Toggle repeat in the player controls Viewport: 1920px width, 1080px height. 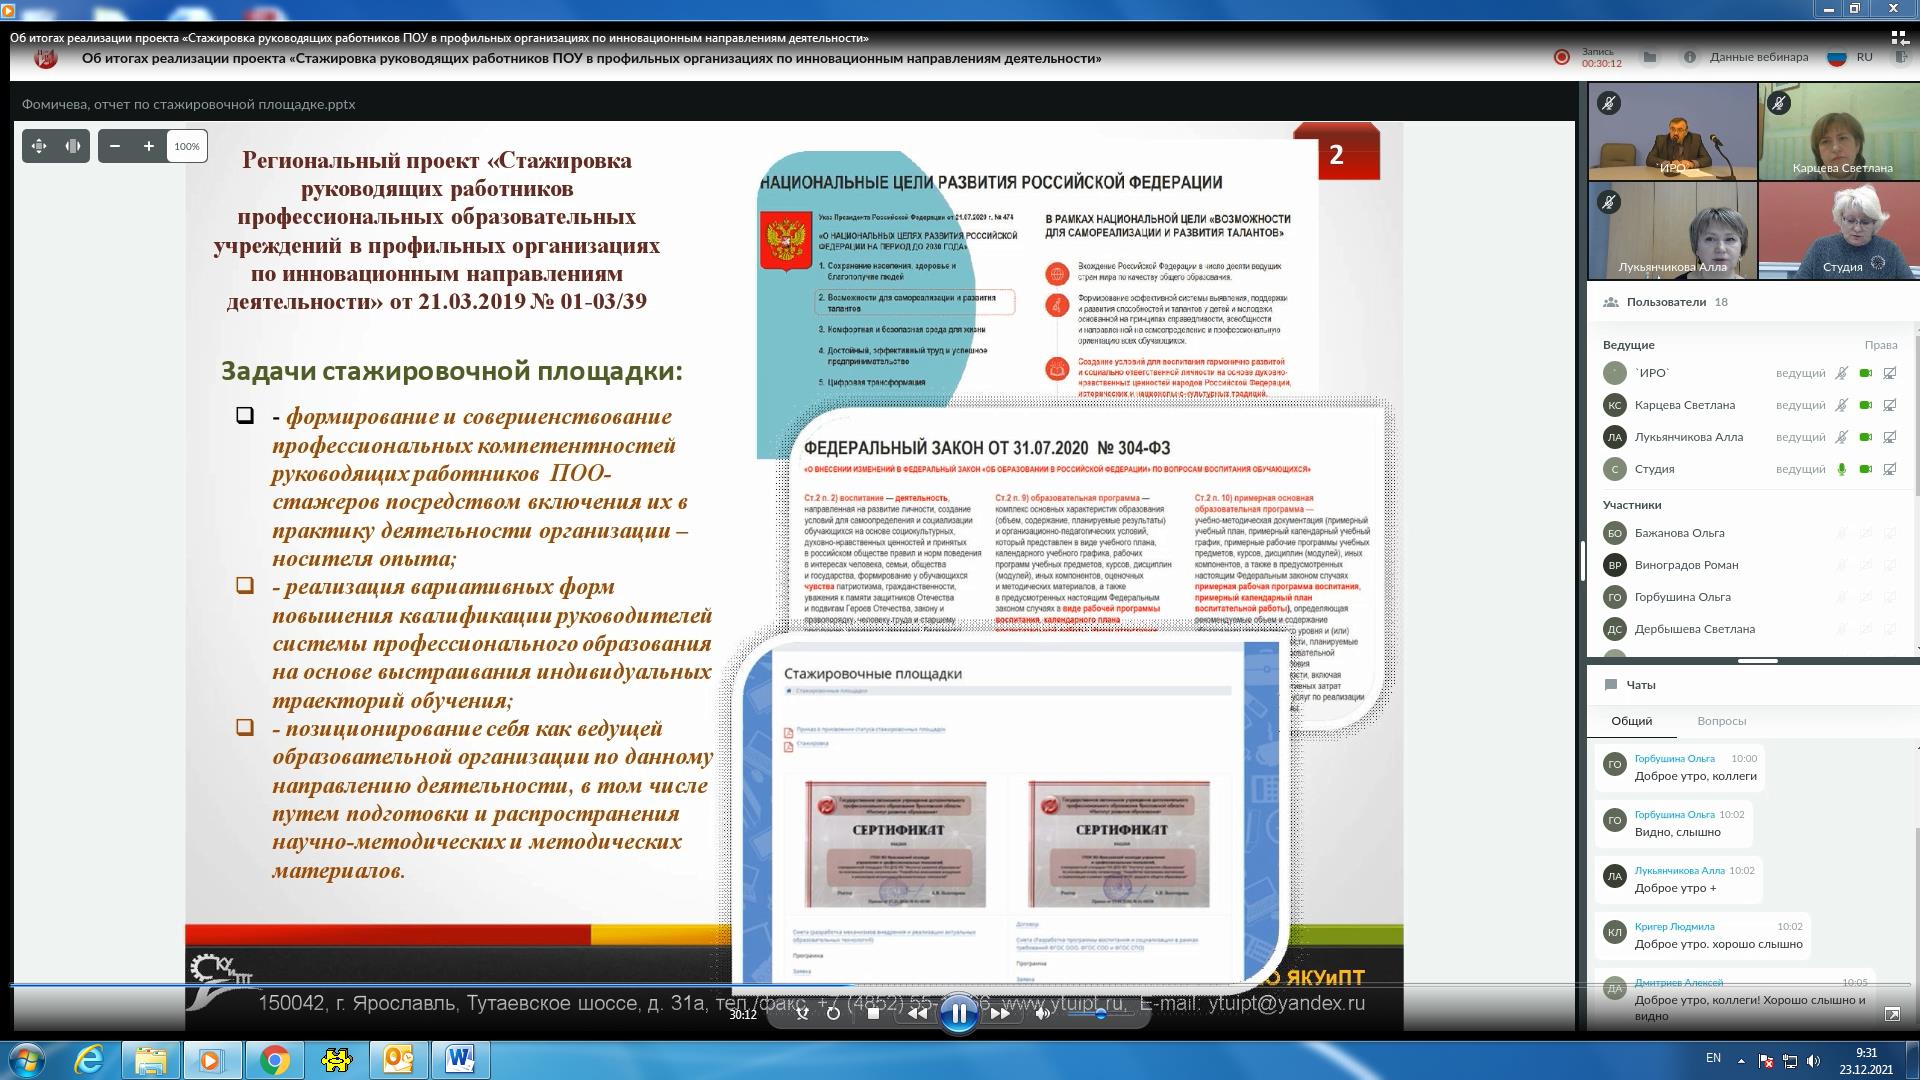[833, 1013]
